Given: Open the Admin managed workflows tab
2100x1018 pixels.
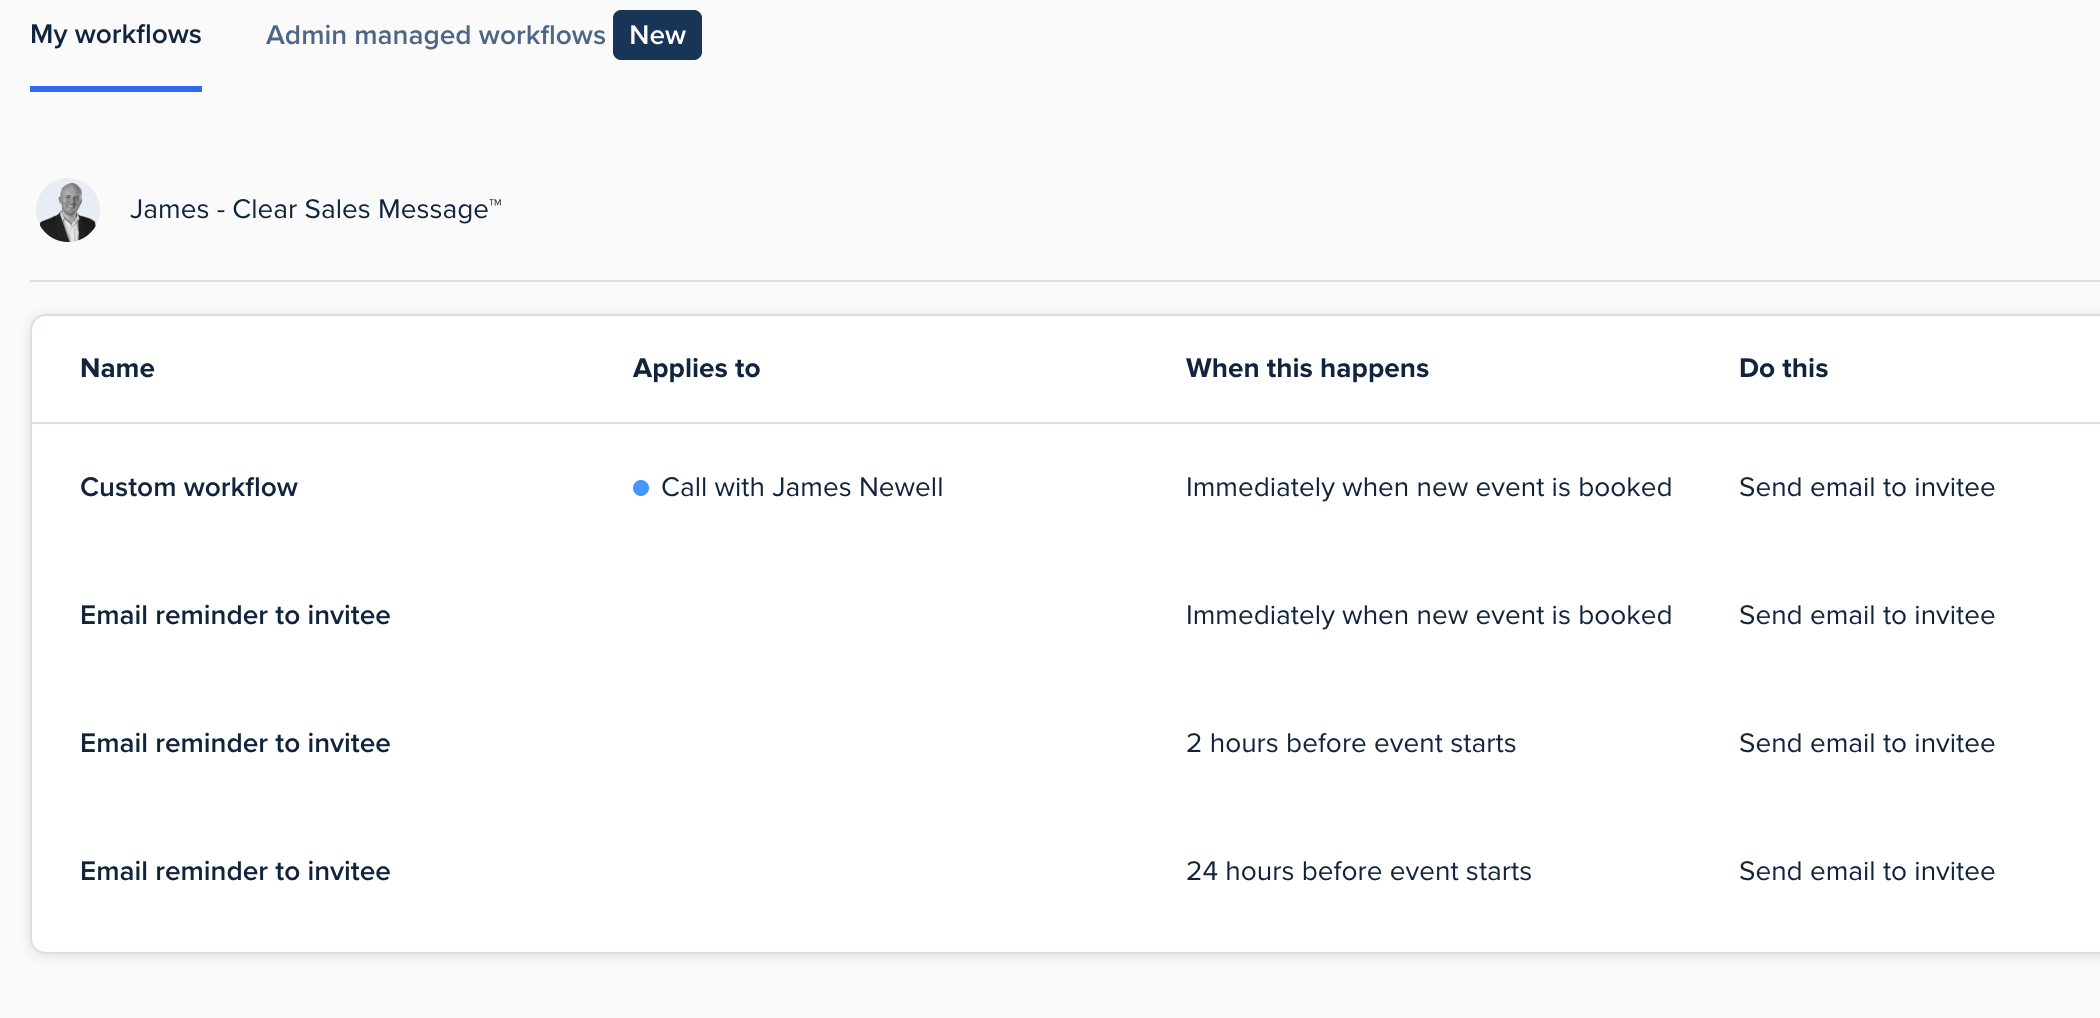Looking at the screenshot, I should click(x=435, y=35).
